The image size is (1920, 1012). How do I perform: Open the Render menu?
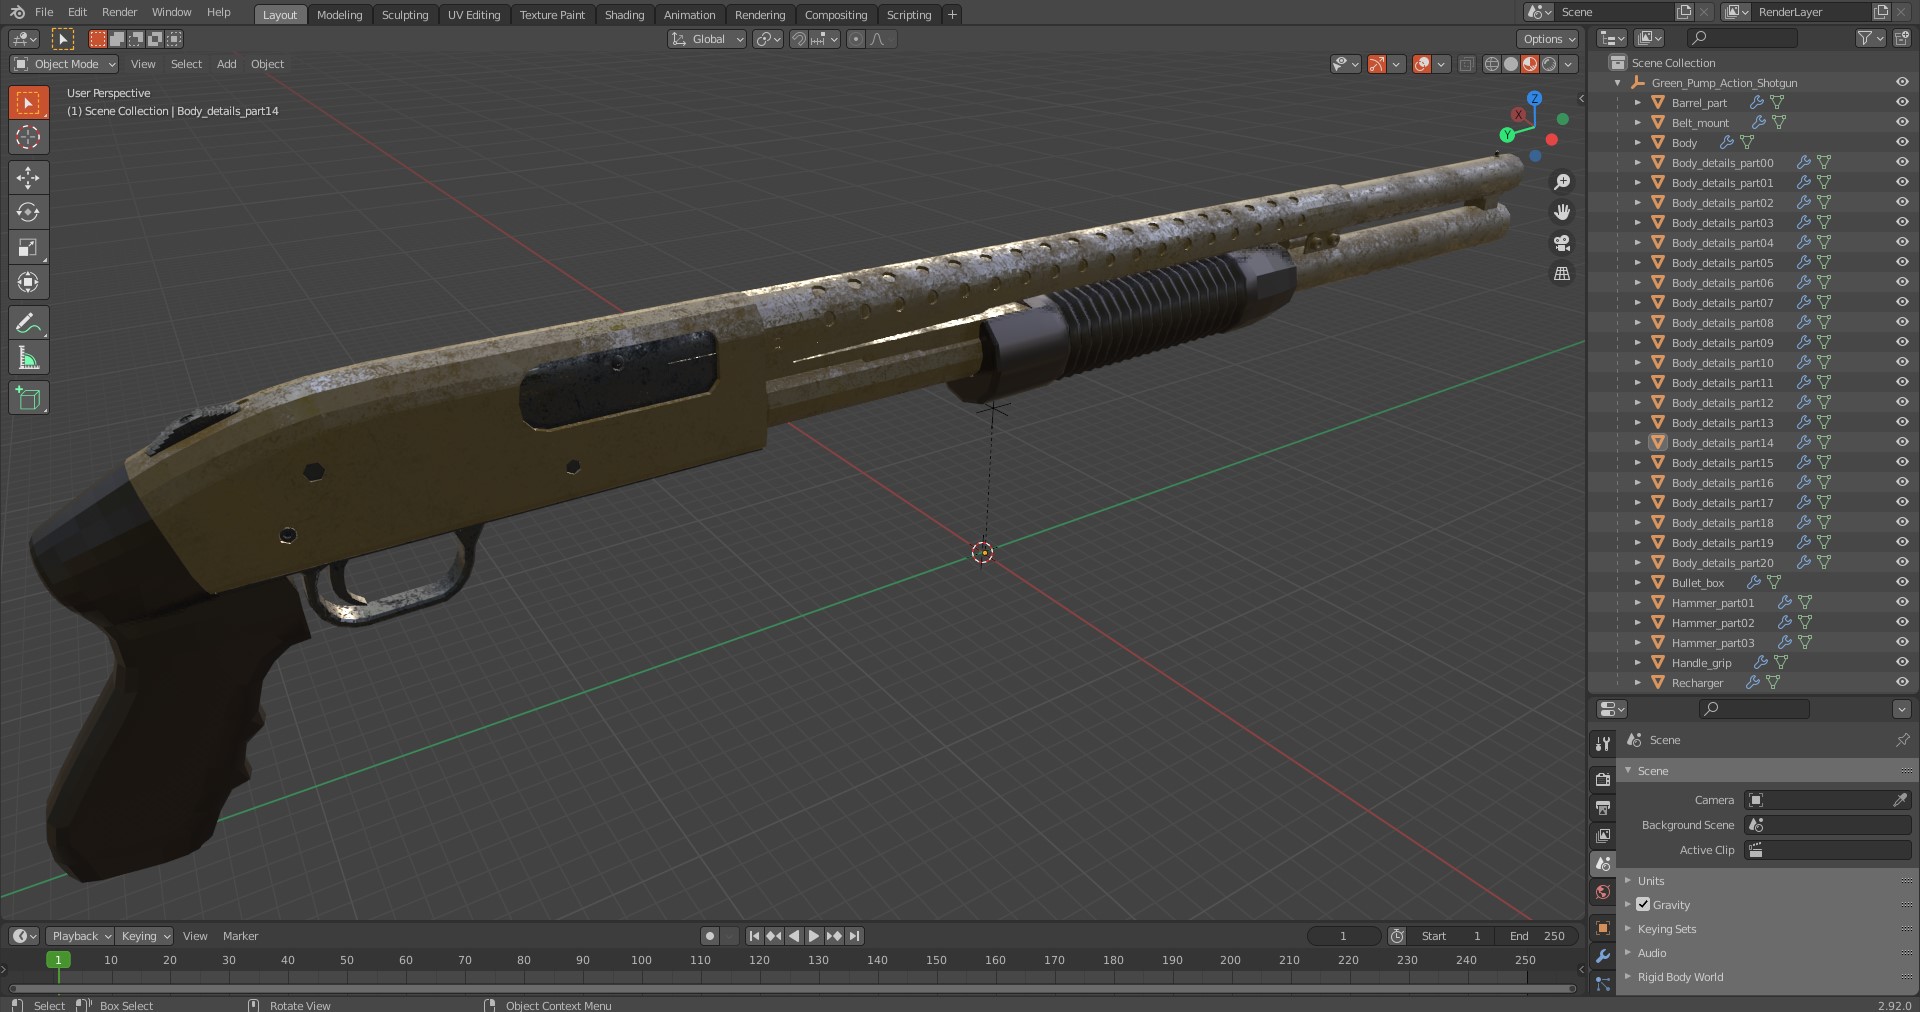pyautogui.click(x=119, y=12)
